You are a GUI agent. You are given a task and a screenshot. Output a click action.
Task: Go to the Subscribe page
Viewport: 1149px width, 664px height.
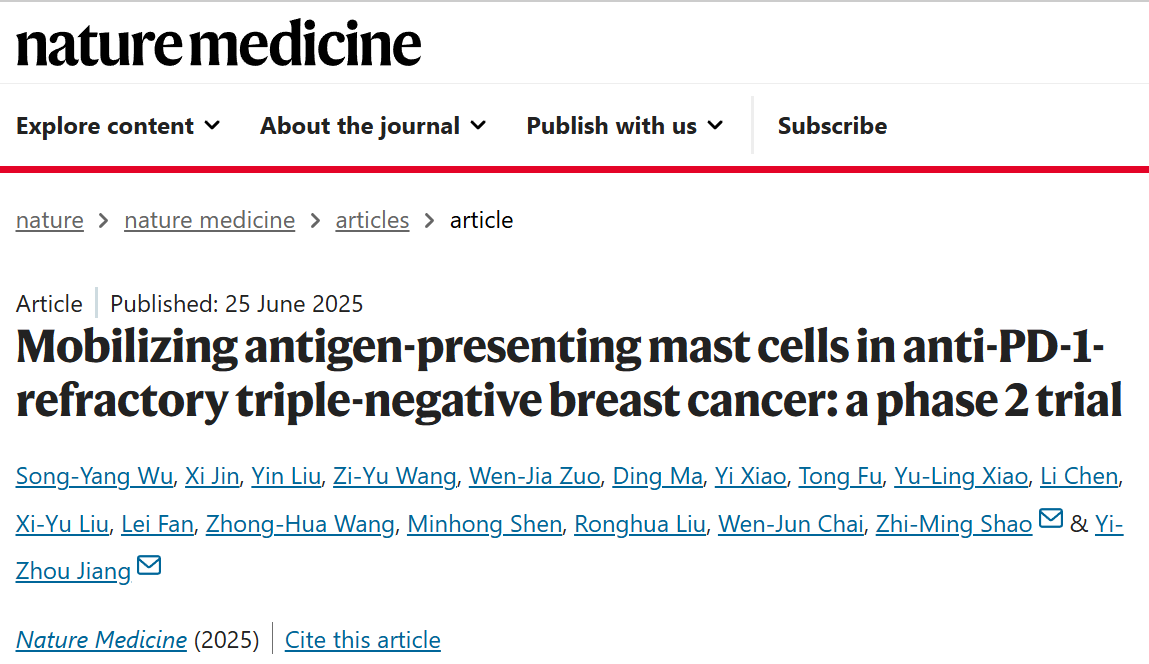click(x=832, y=126)
